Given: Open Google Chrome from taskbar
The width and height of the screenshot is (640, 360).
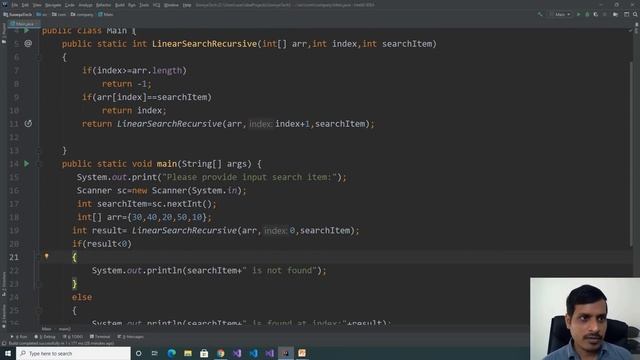Looking at the screenshot, I should [x=220, y=353].
